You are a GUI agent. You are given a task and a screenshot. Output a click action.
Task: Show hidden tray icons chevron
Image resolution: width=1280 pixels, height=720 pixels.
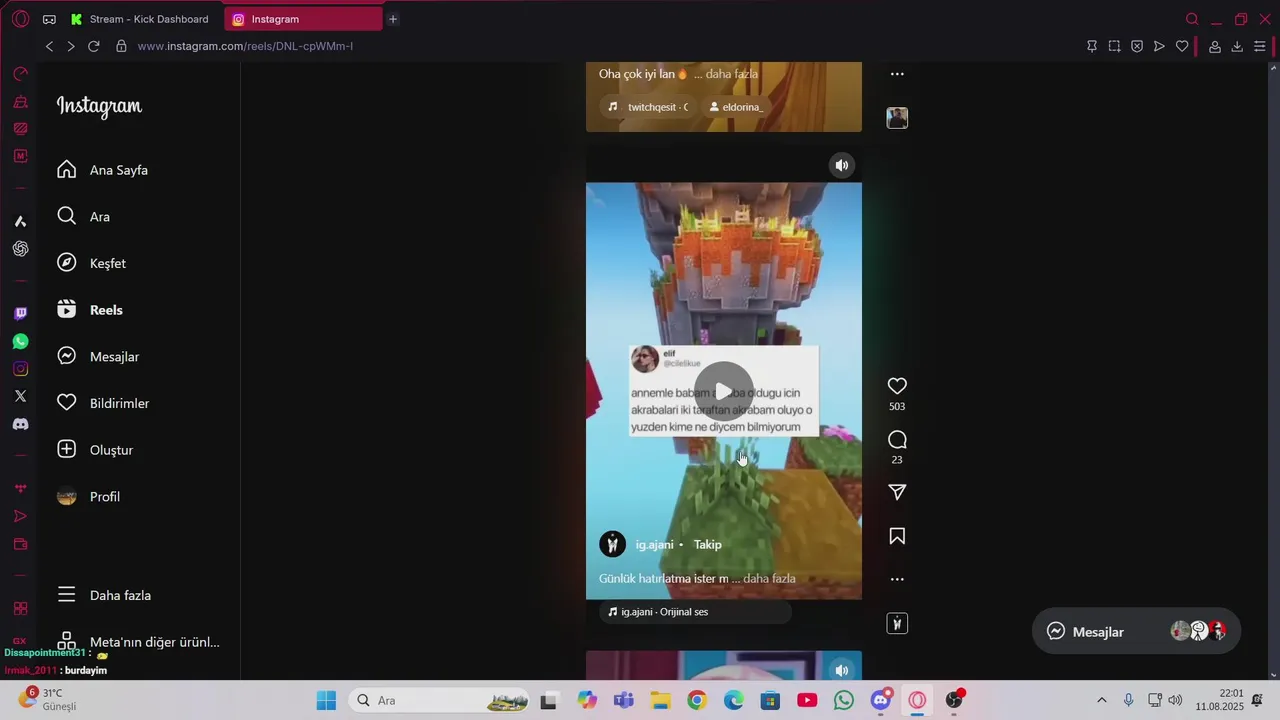[1102, 700]
